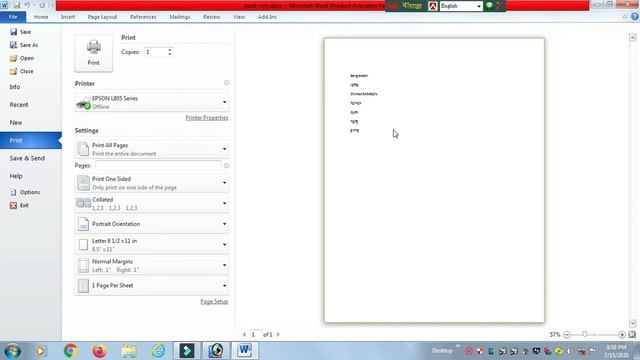Open the Page Layout ribbon tab

[102, 17]
